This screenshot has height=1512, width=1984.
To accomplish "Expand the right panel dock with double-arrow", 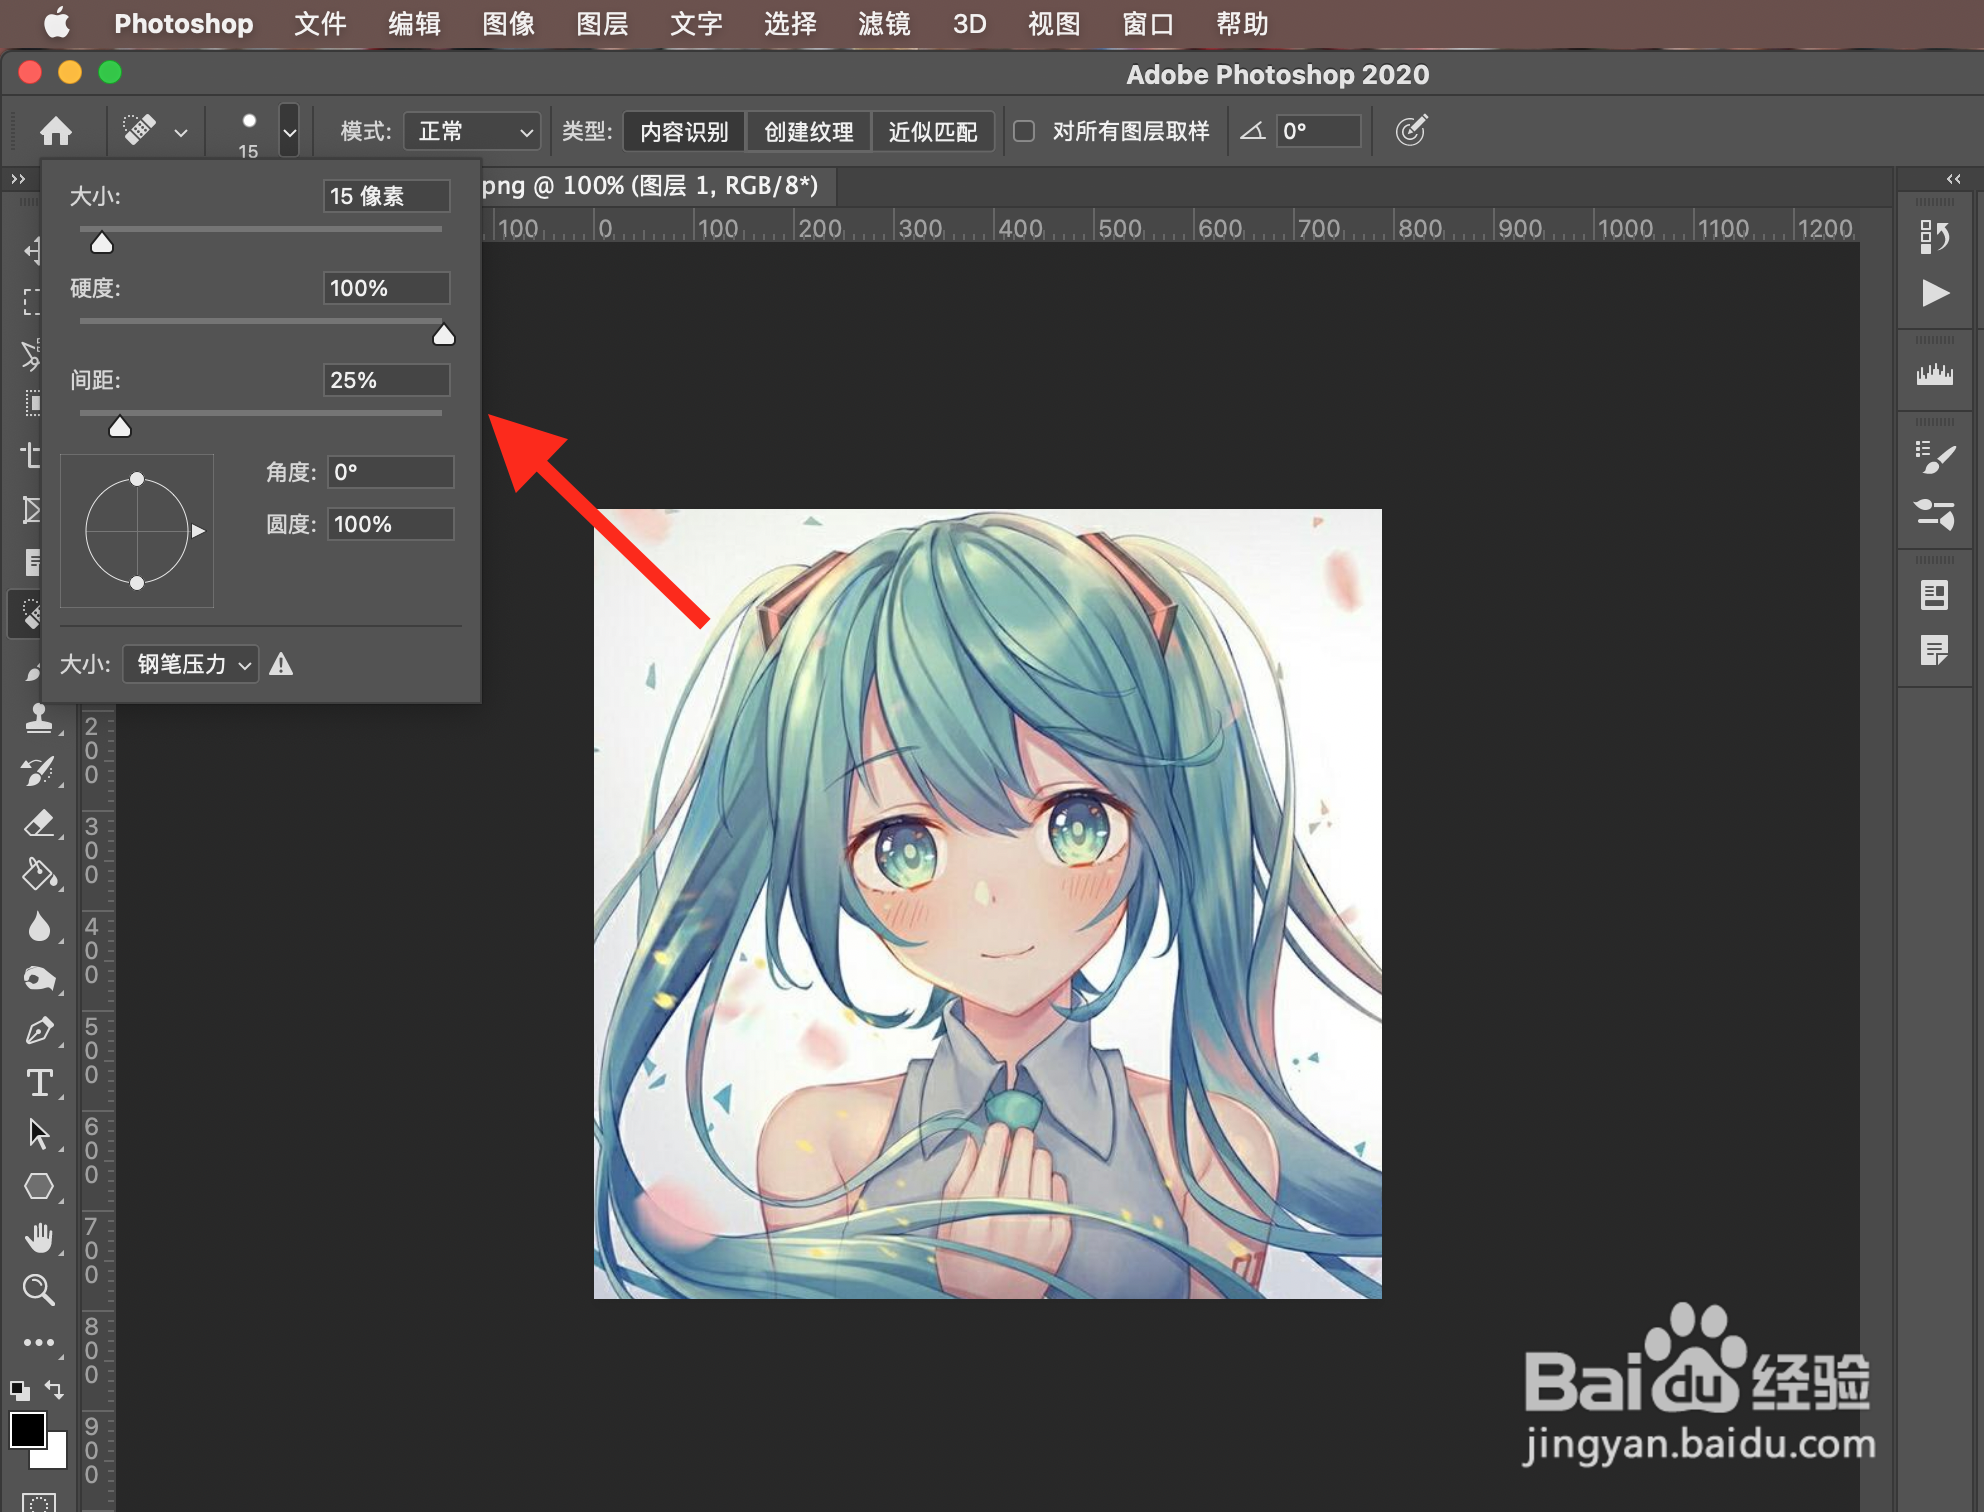I will pyautogui.click(x=1953, y=179).
